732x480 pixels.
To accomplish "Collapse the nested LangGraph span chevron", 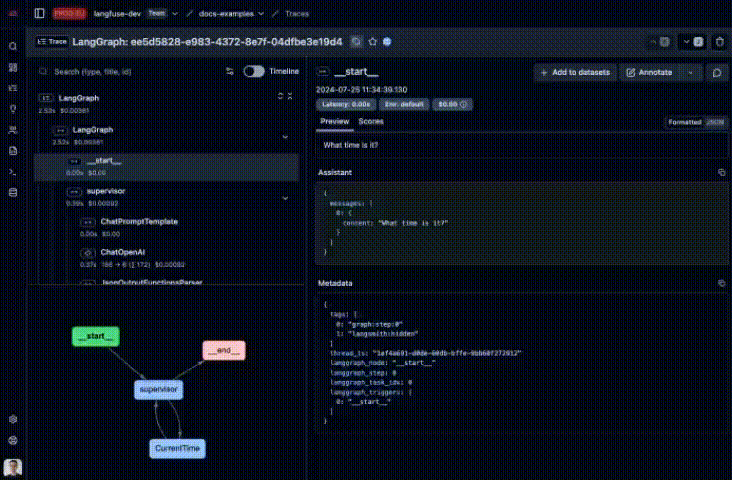I will tap(285, 136).
